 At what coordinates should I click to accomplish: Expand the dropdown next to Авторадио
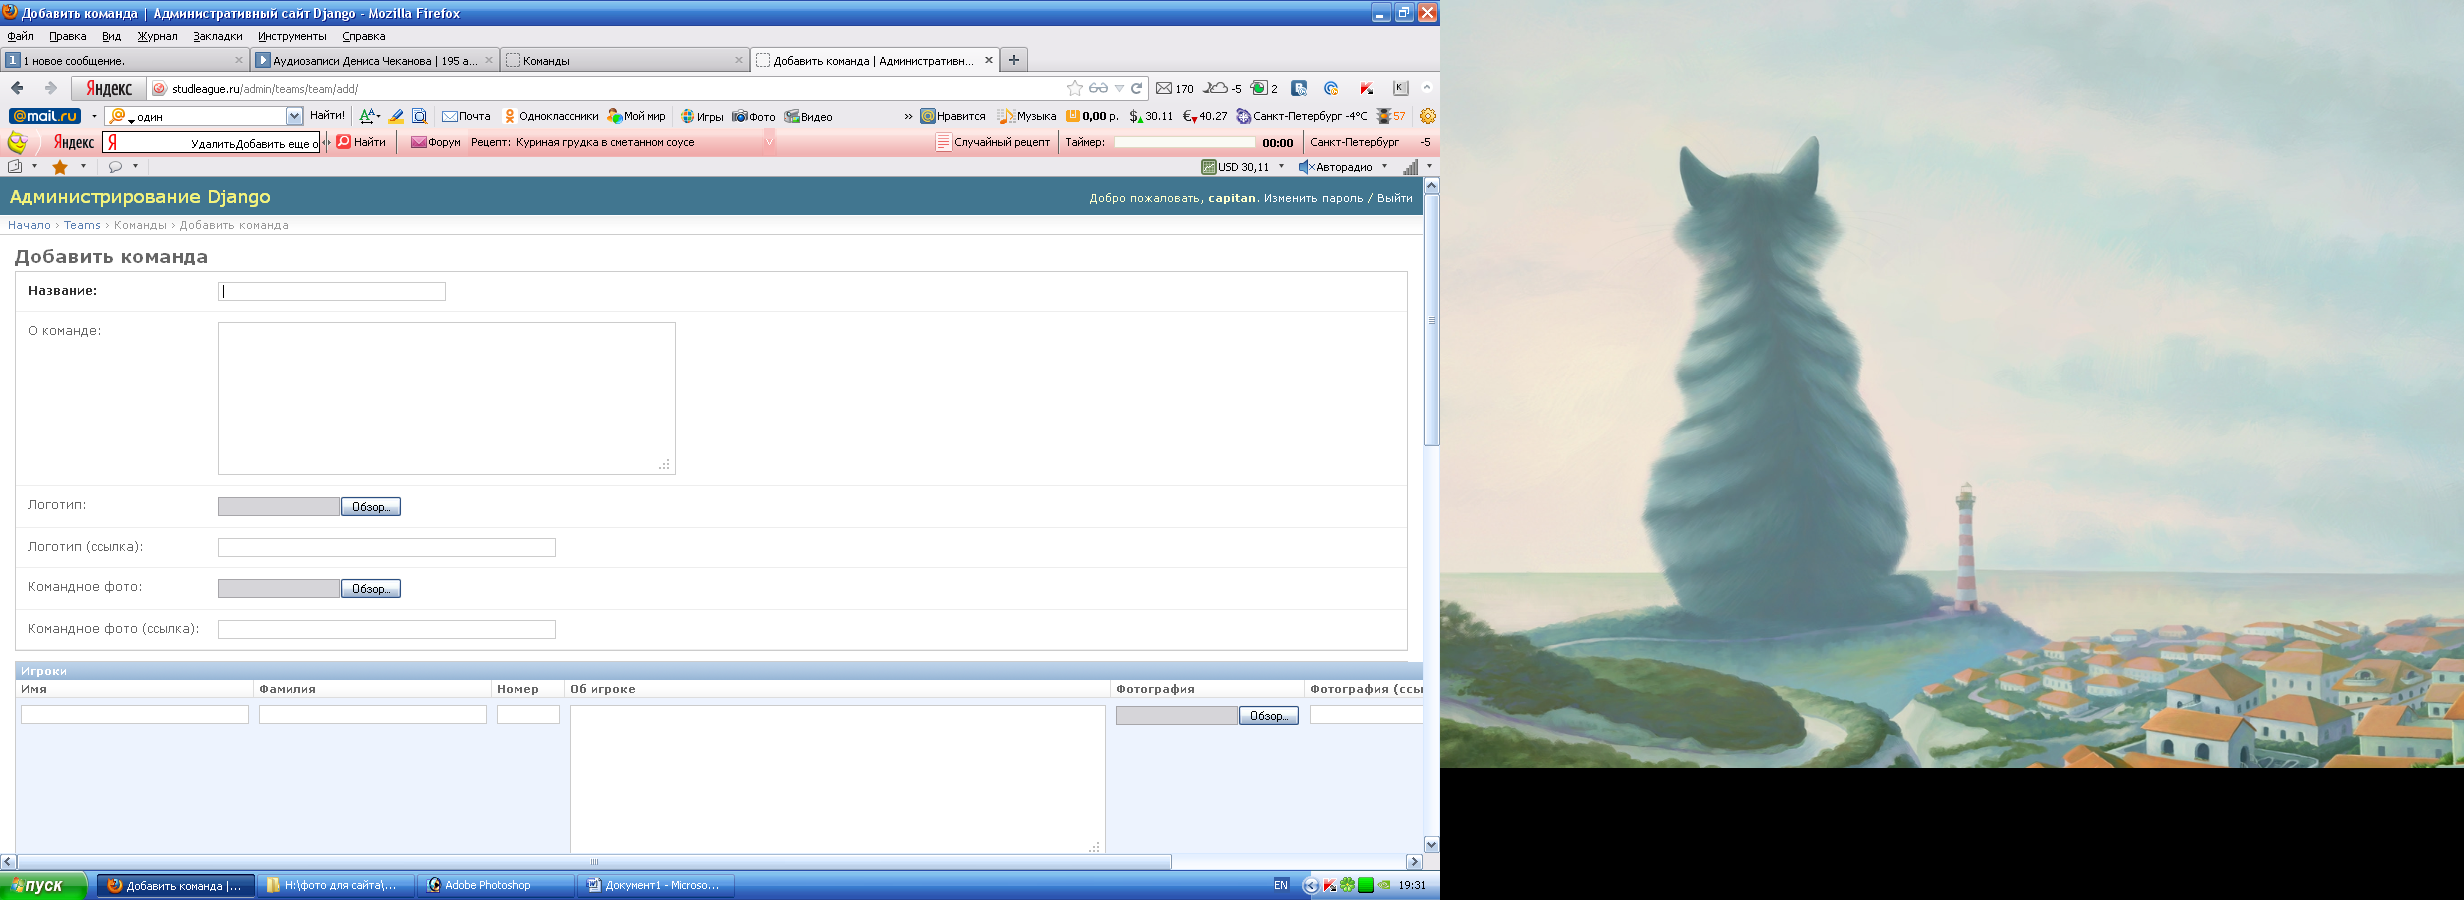click(x=1384, y=167)
